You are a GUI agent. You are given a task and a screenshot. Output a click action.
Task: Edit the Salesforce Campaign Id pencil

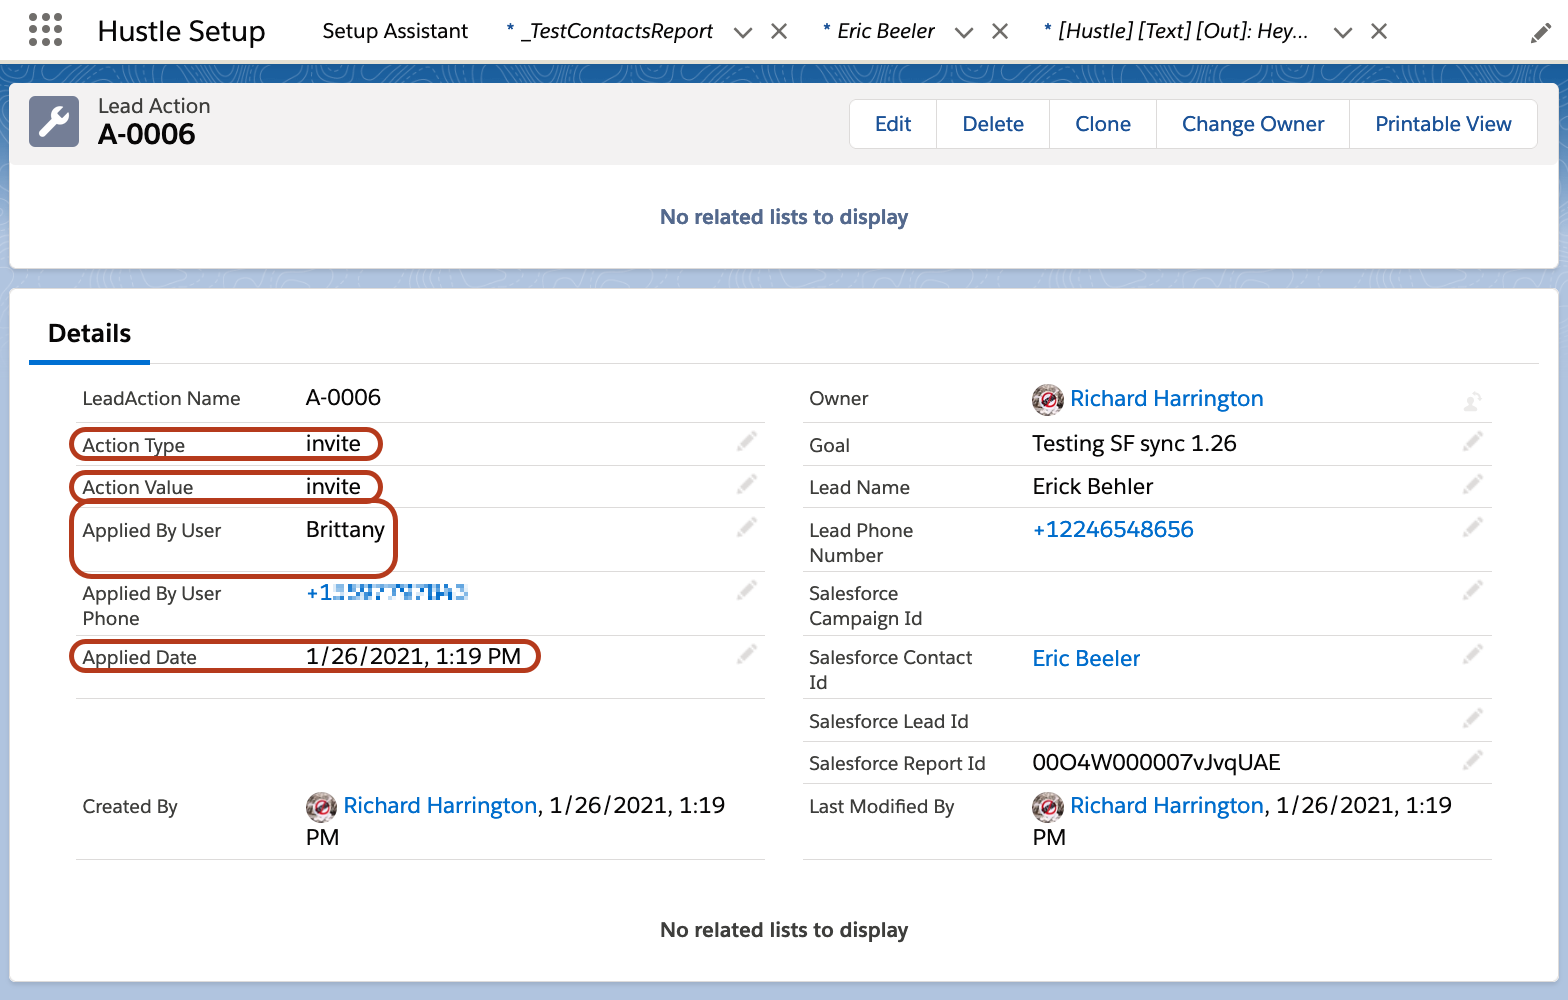pyautogui.click(x=1473, y=590)
